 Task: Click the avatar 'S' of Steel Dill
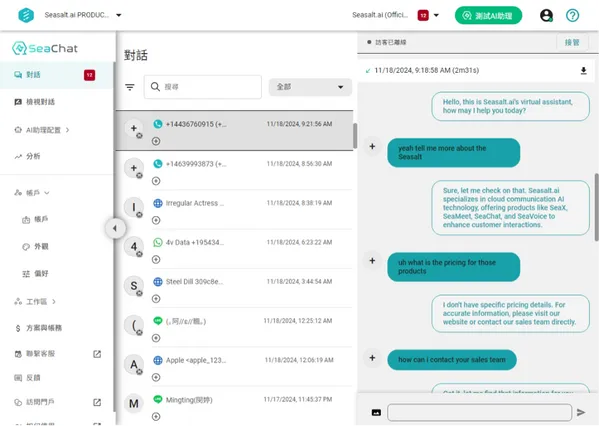134,286
